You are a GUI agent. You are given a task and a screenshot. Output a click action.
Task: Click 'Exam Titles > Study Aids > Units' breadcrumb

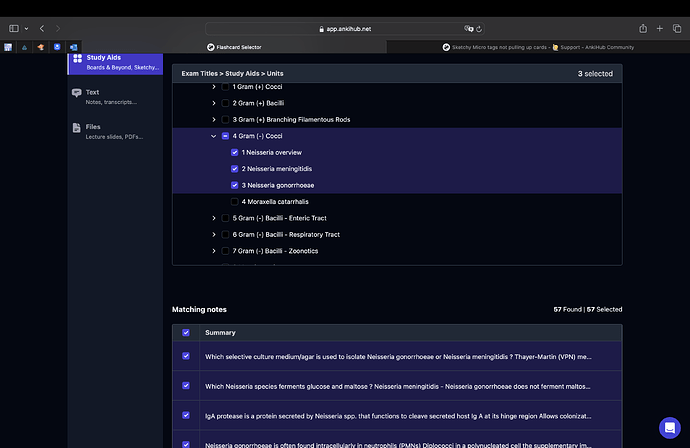pos(232,73)
